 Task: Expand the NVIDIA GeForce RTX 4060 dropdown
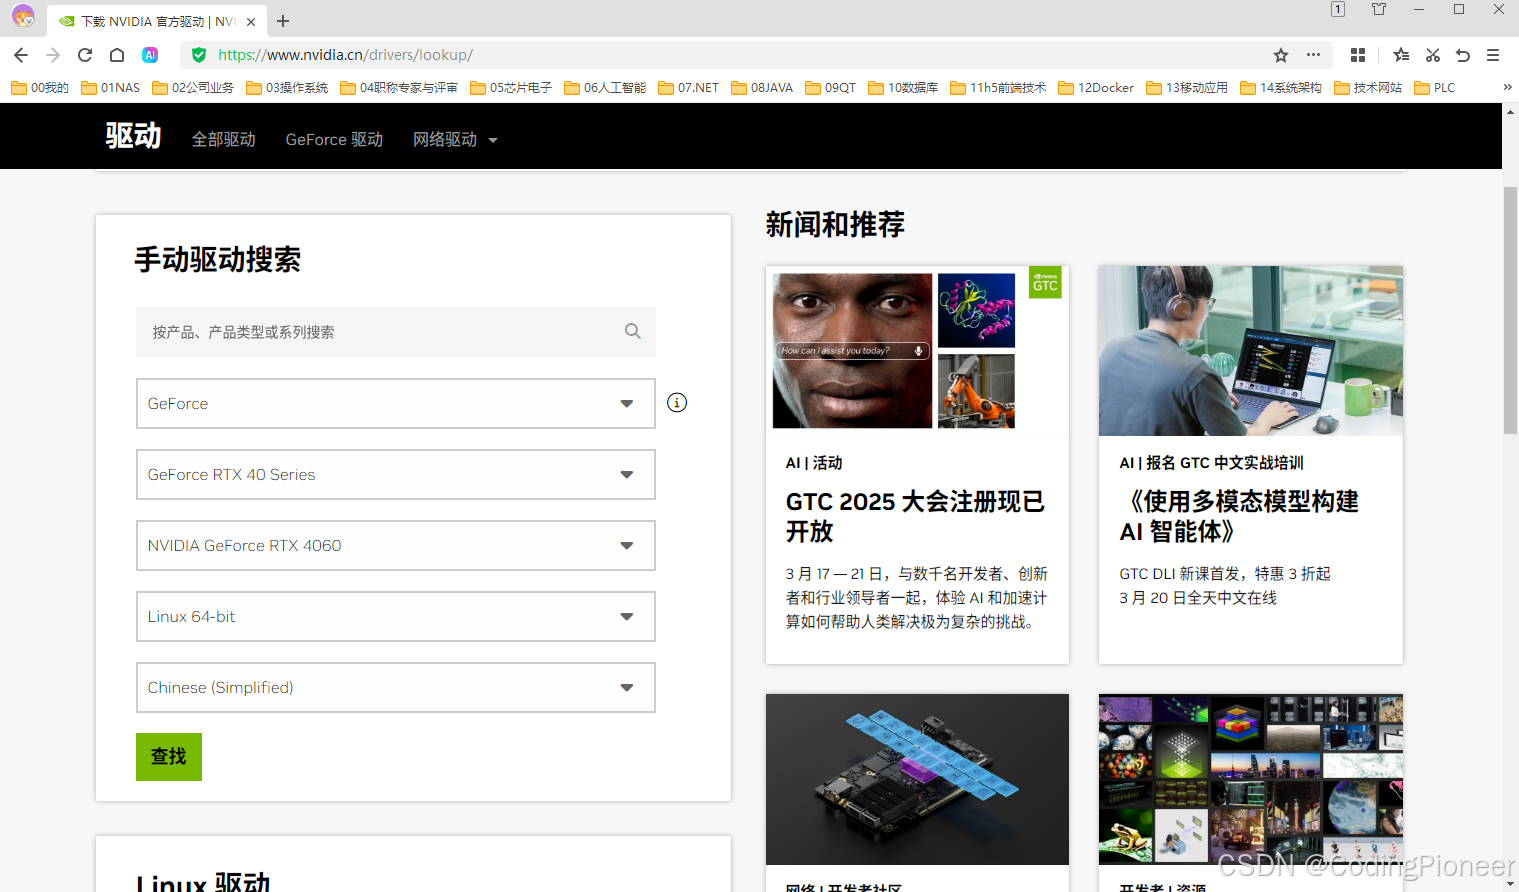pos(396,546)
